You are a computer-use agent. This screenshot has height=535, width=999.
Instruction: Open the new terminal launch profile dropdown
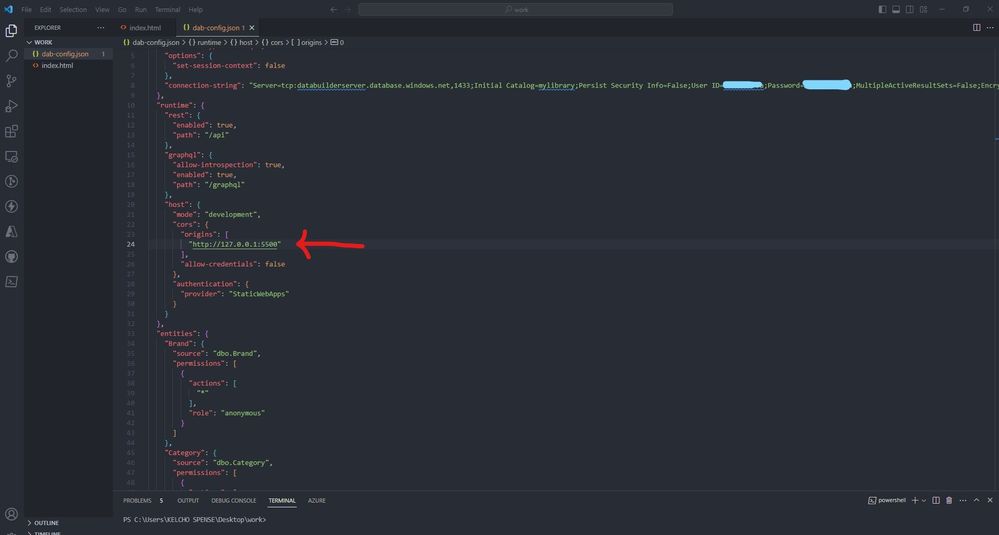(x=924, y=501)
